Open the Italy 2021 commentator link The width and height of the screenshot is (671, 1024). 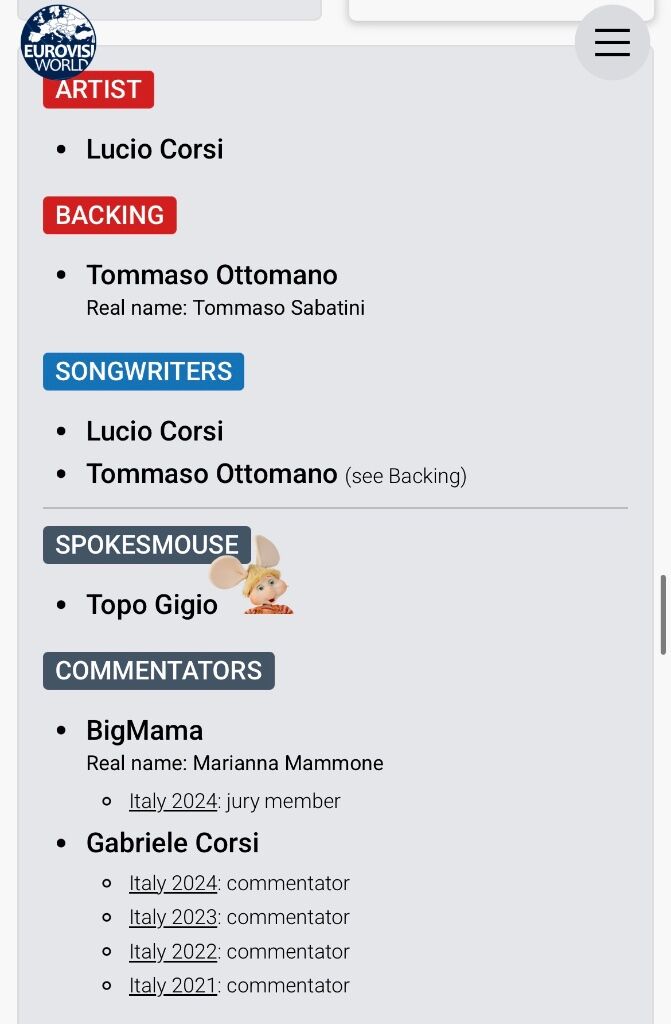[x=172, y=985]
